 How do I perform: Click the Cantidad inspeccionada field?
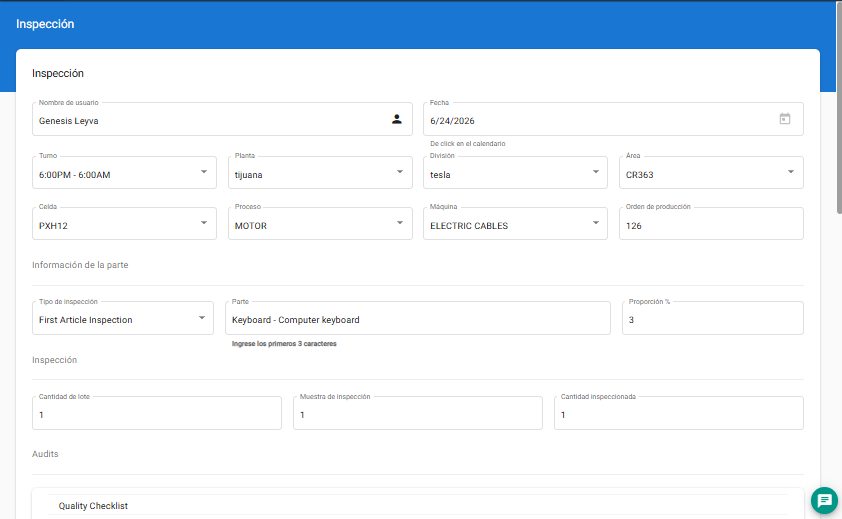[x=679, y=413]
